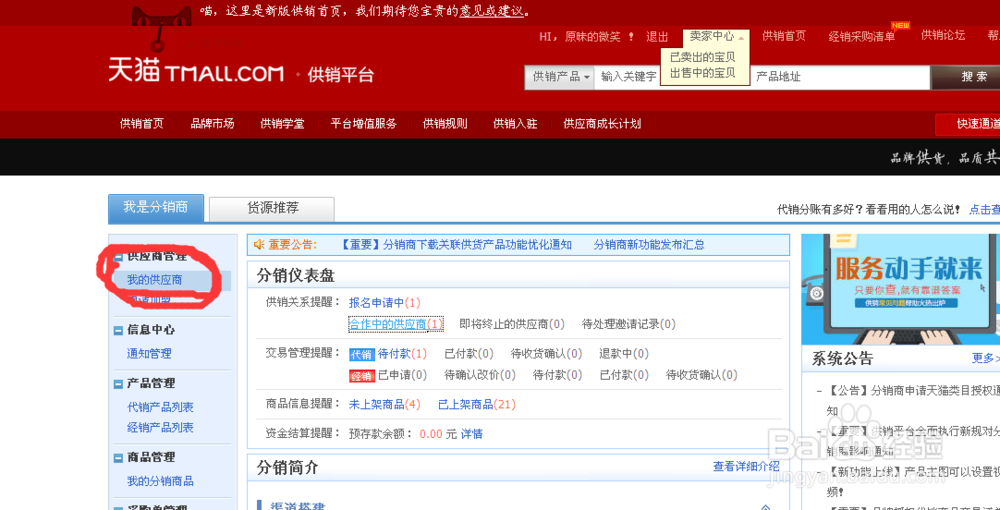Open 供销首页 in the navigation bar
This screenshot has width=1000, height=510.
[142, 124]
